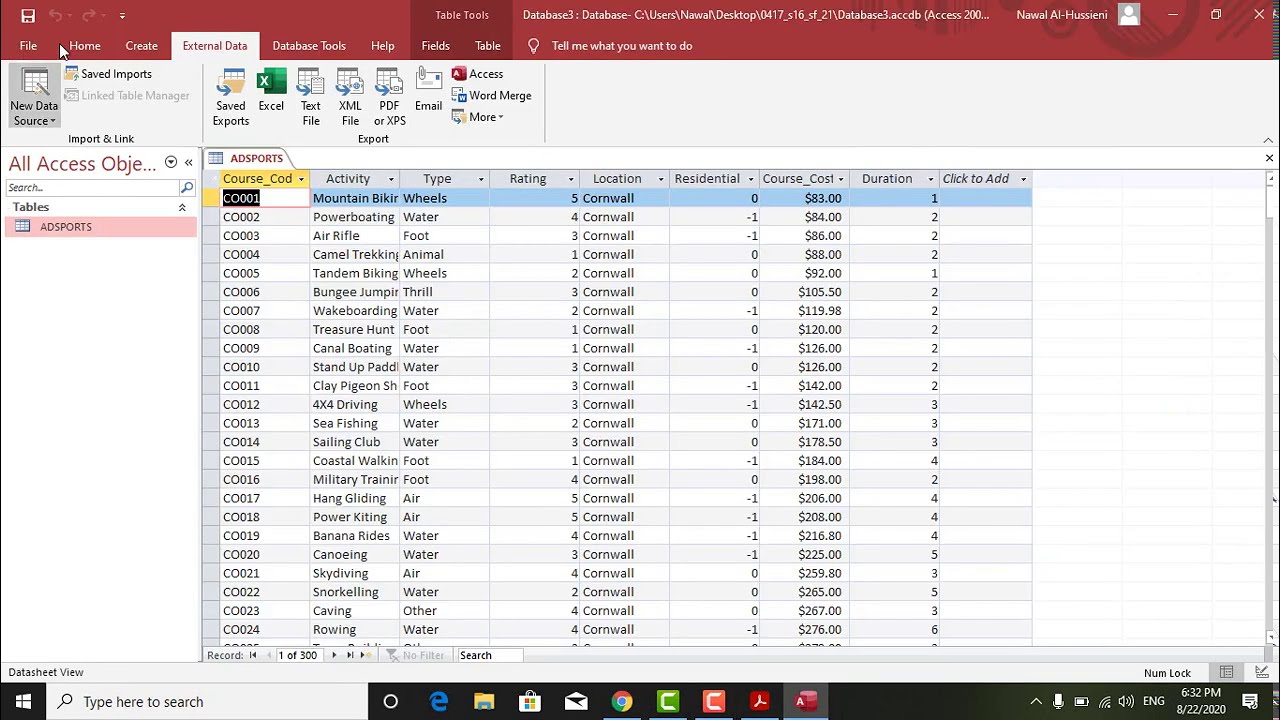Open Activity column filter dropdown
Screen dimensions: 1280x720
coord(391,179)
